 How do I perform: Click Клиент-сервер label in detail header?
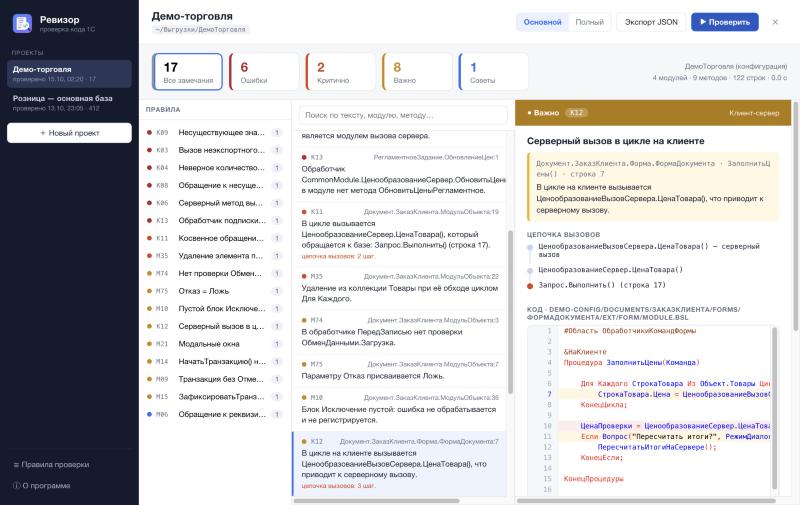[x=754, y=113]
